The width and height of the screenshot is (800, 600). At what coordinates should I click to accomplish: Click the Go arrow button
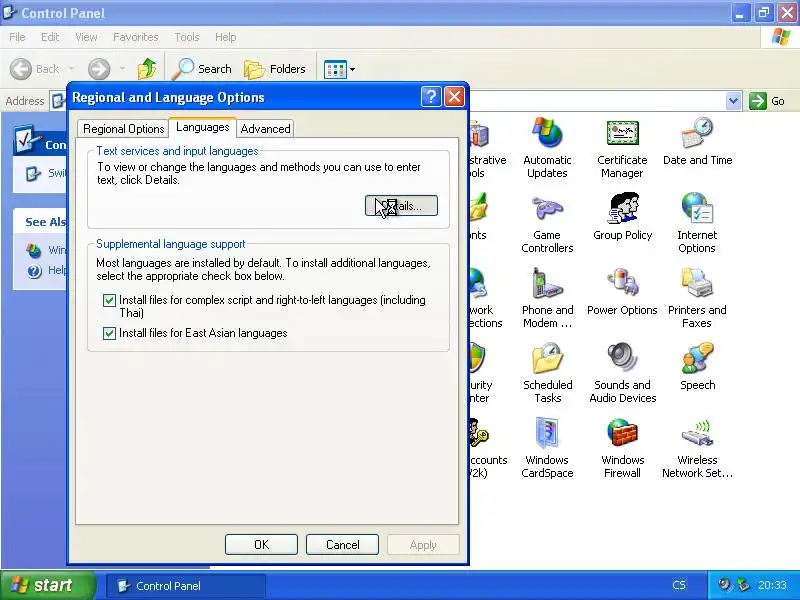pyautogui.click(x=767, y=101)
